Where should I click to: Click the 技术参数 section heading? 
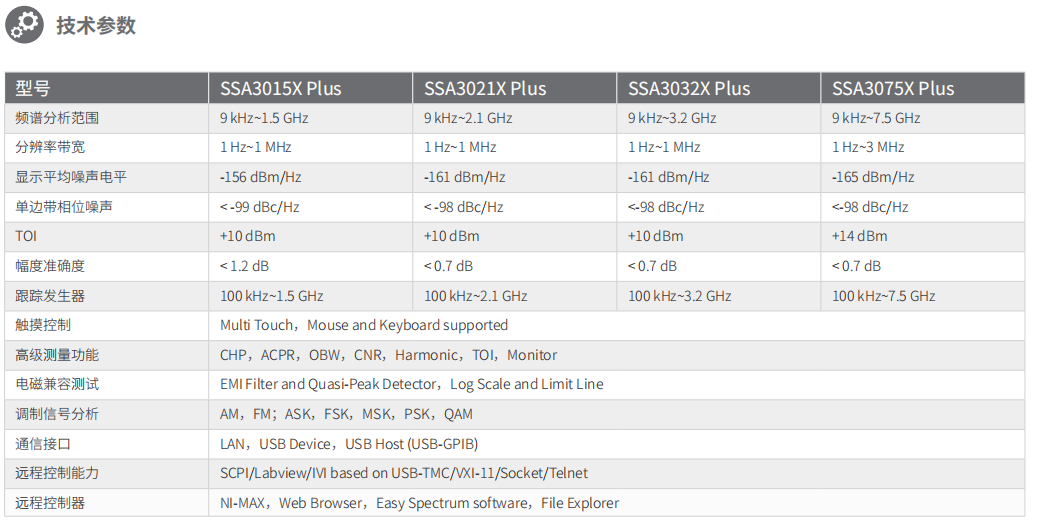pyautogui.click(x=96, y=26)
